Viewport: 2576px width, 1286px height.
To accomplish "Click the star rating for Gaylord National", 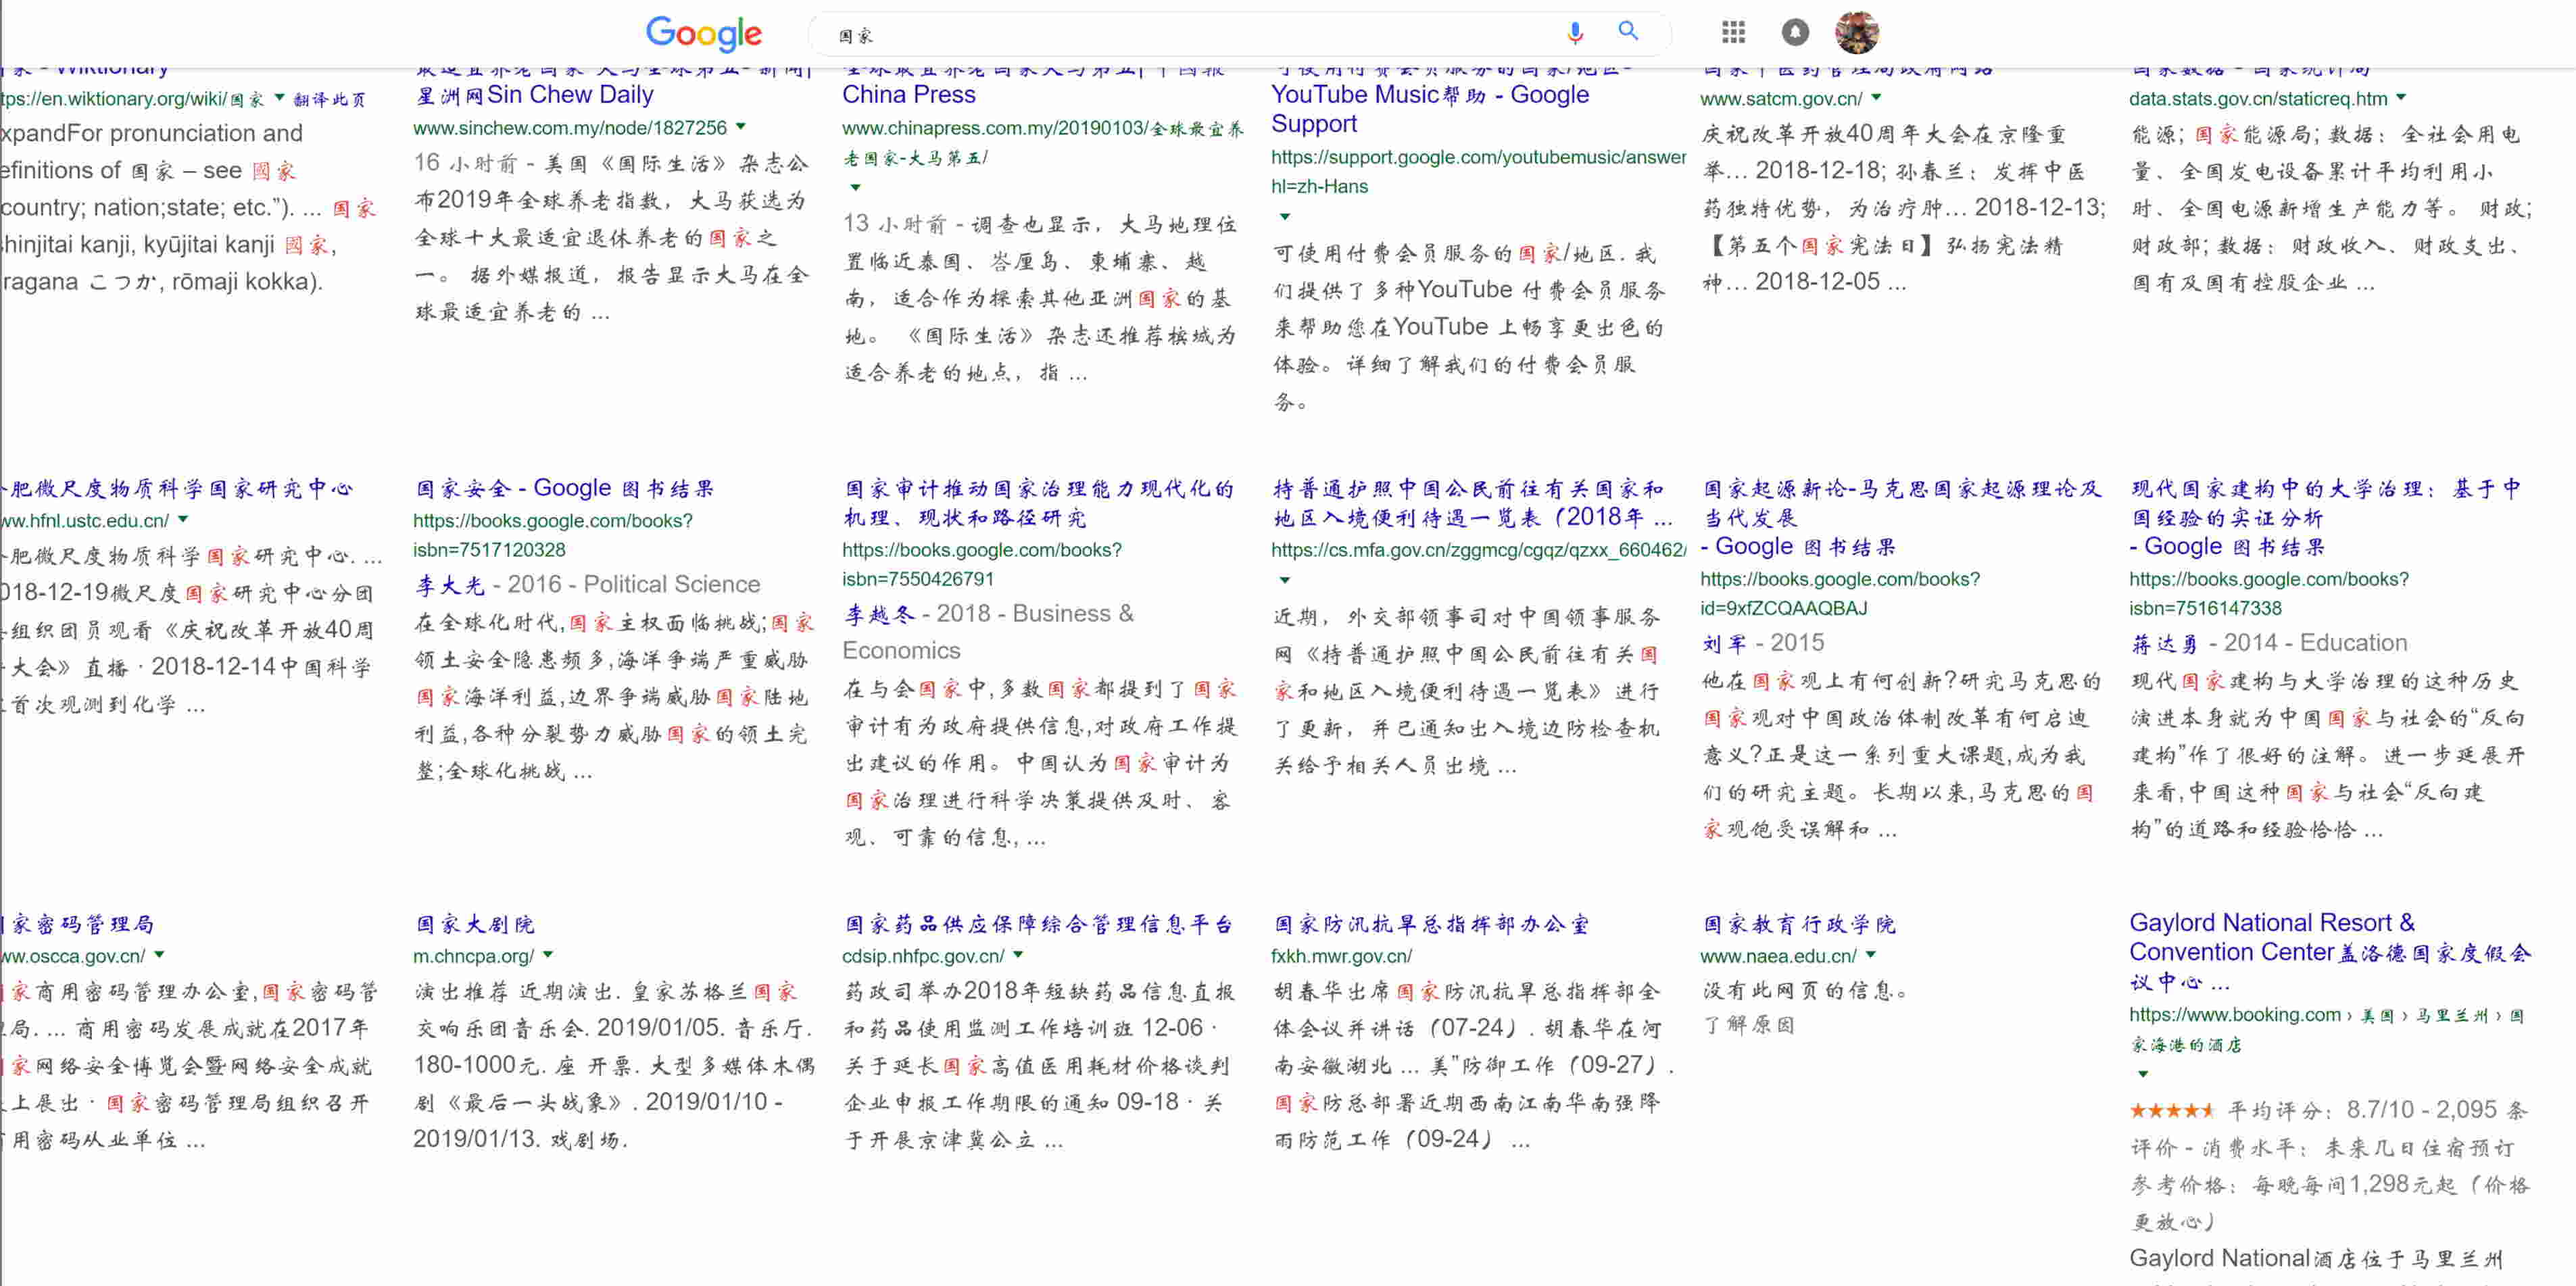I will tap(2171, 1110).
